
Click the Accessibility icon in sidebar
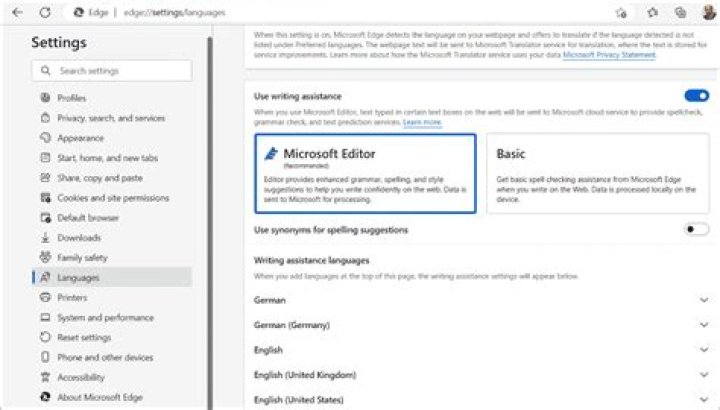click(x=45, y=377)
